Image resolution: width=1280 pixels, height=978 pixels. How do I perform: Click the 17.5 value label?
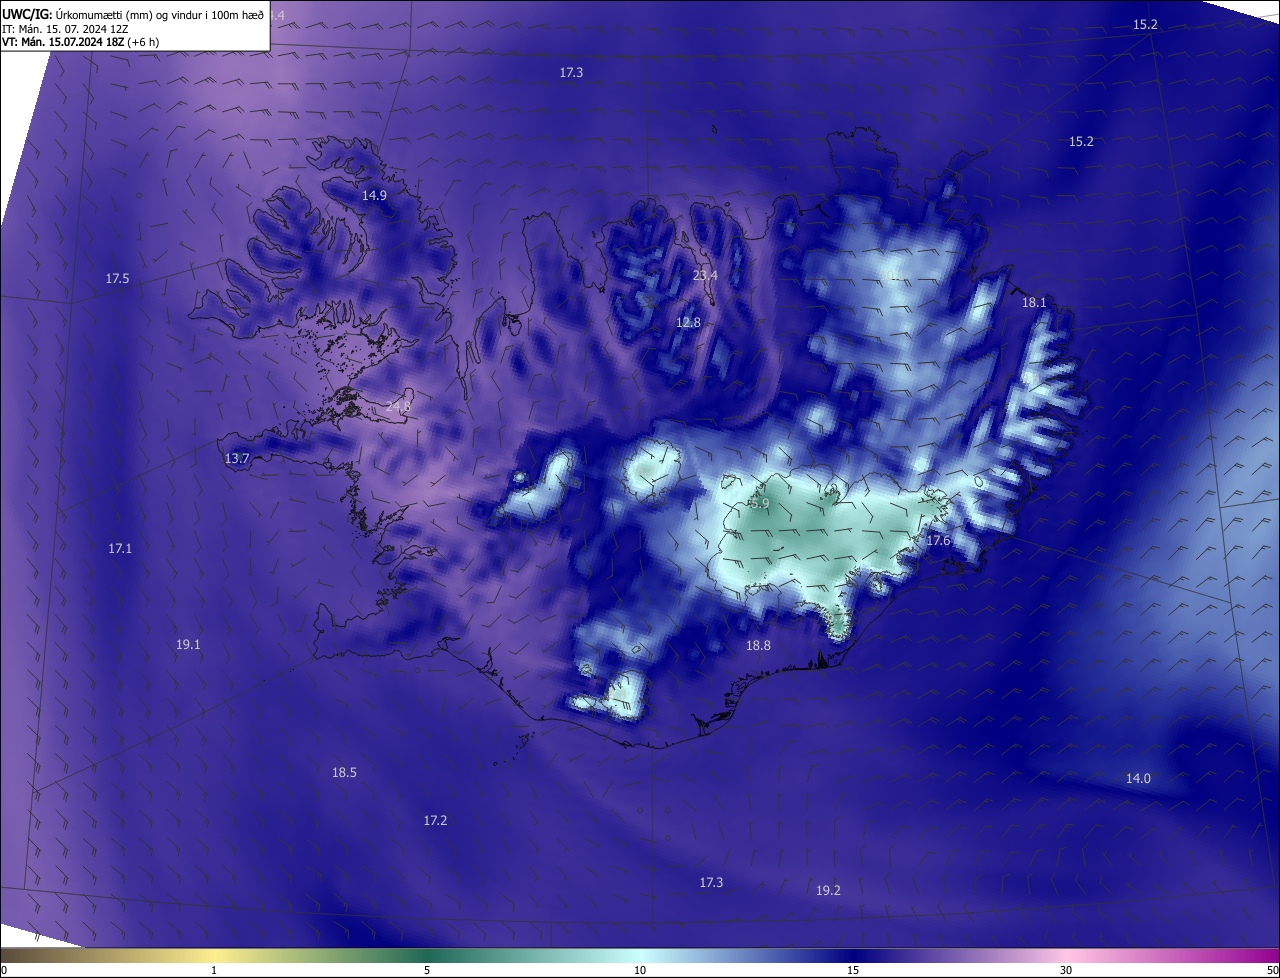pyautogui.click(x=117, y=278)
